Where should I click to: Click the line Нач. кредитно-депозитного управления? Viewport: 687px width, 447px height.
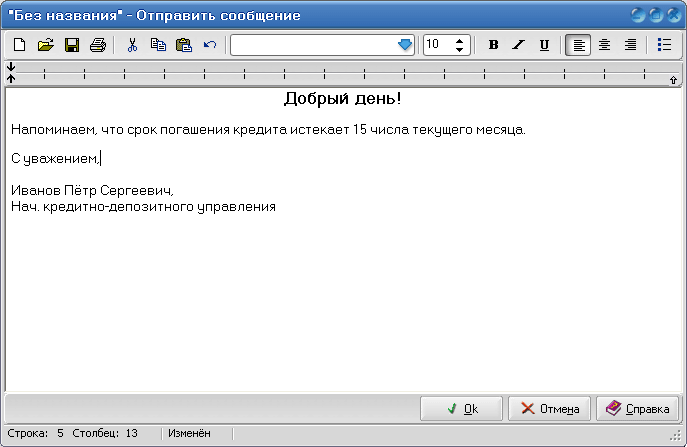coord(143,206)
